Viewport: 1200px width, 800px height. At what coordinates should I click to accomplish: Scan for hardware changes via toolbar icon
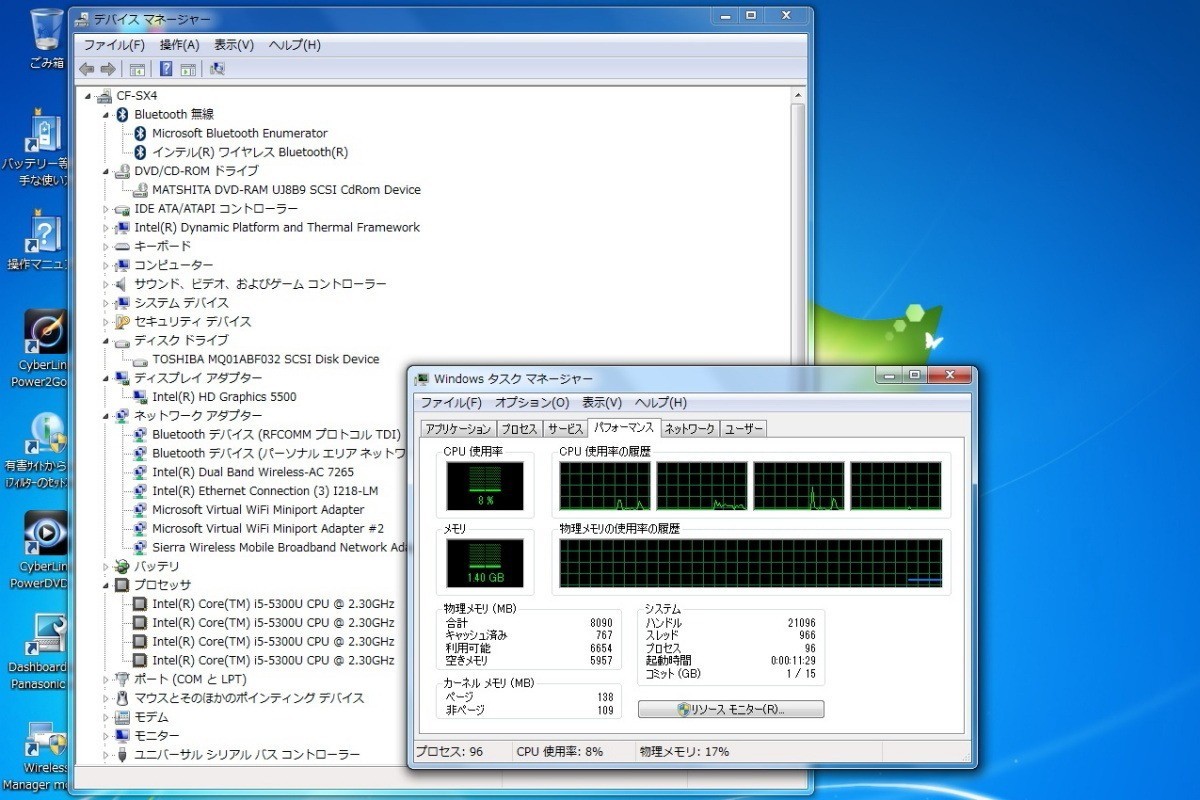(x=217, y=69)
